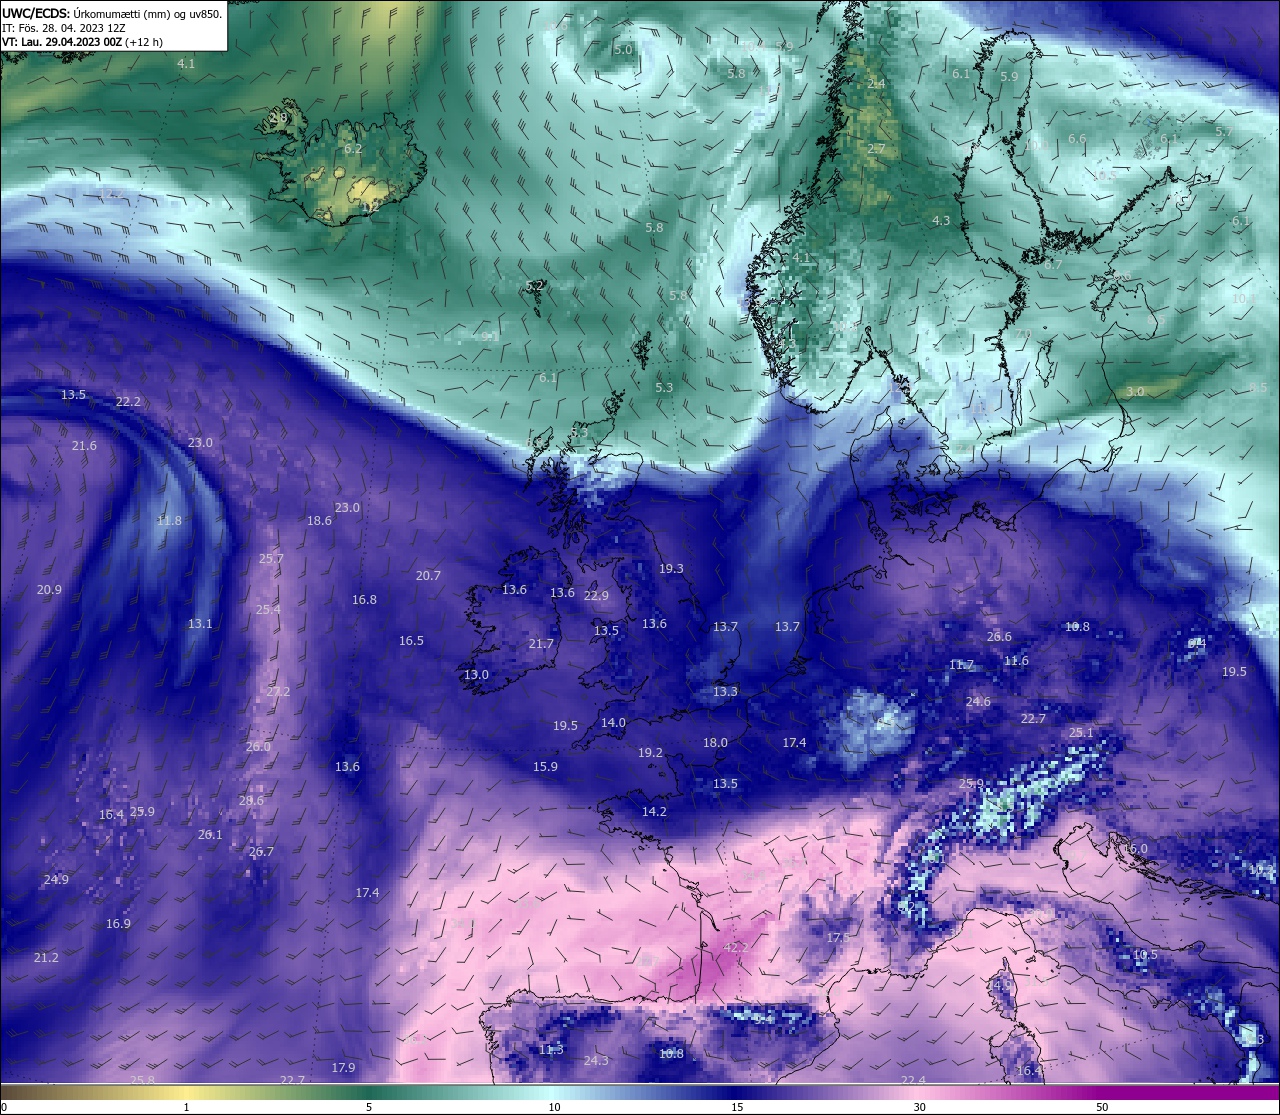
Task: Click the 15.0 value over the Balkans
Action: point(1137,848)
